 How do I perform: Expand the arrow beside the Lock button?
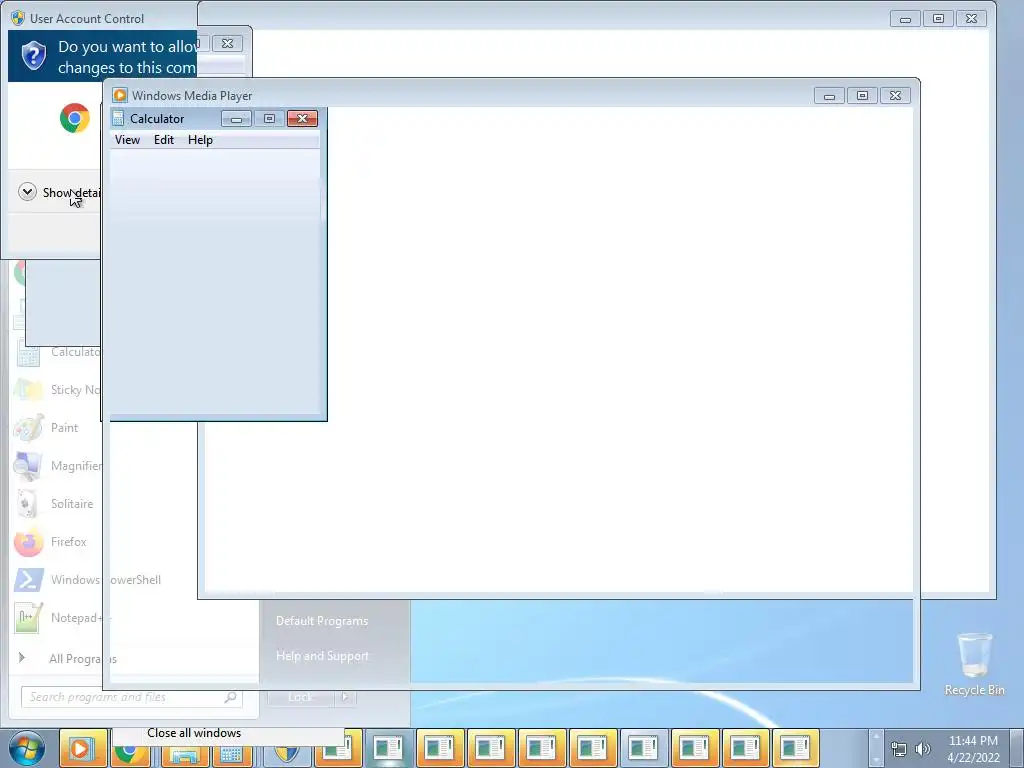point(345,697)
